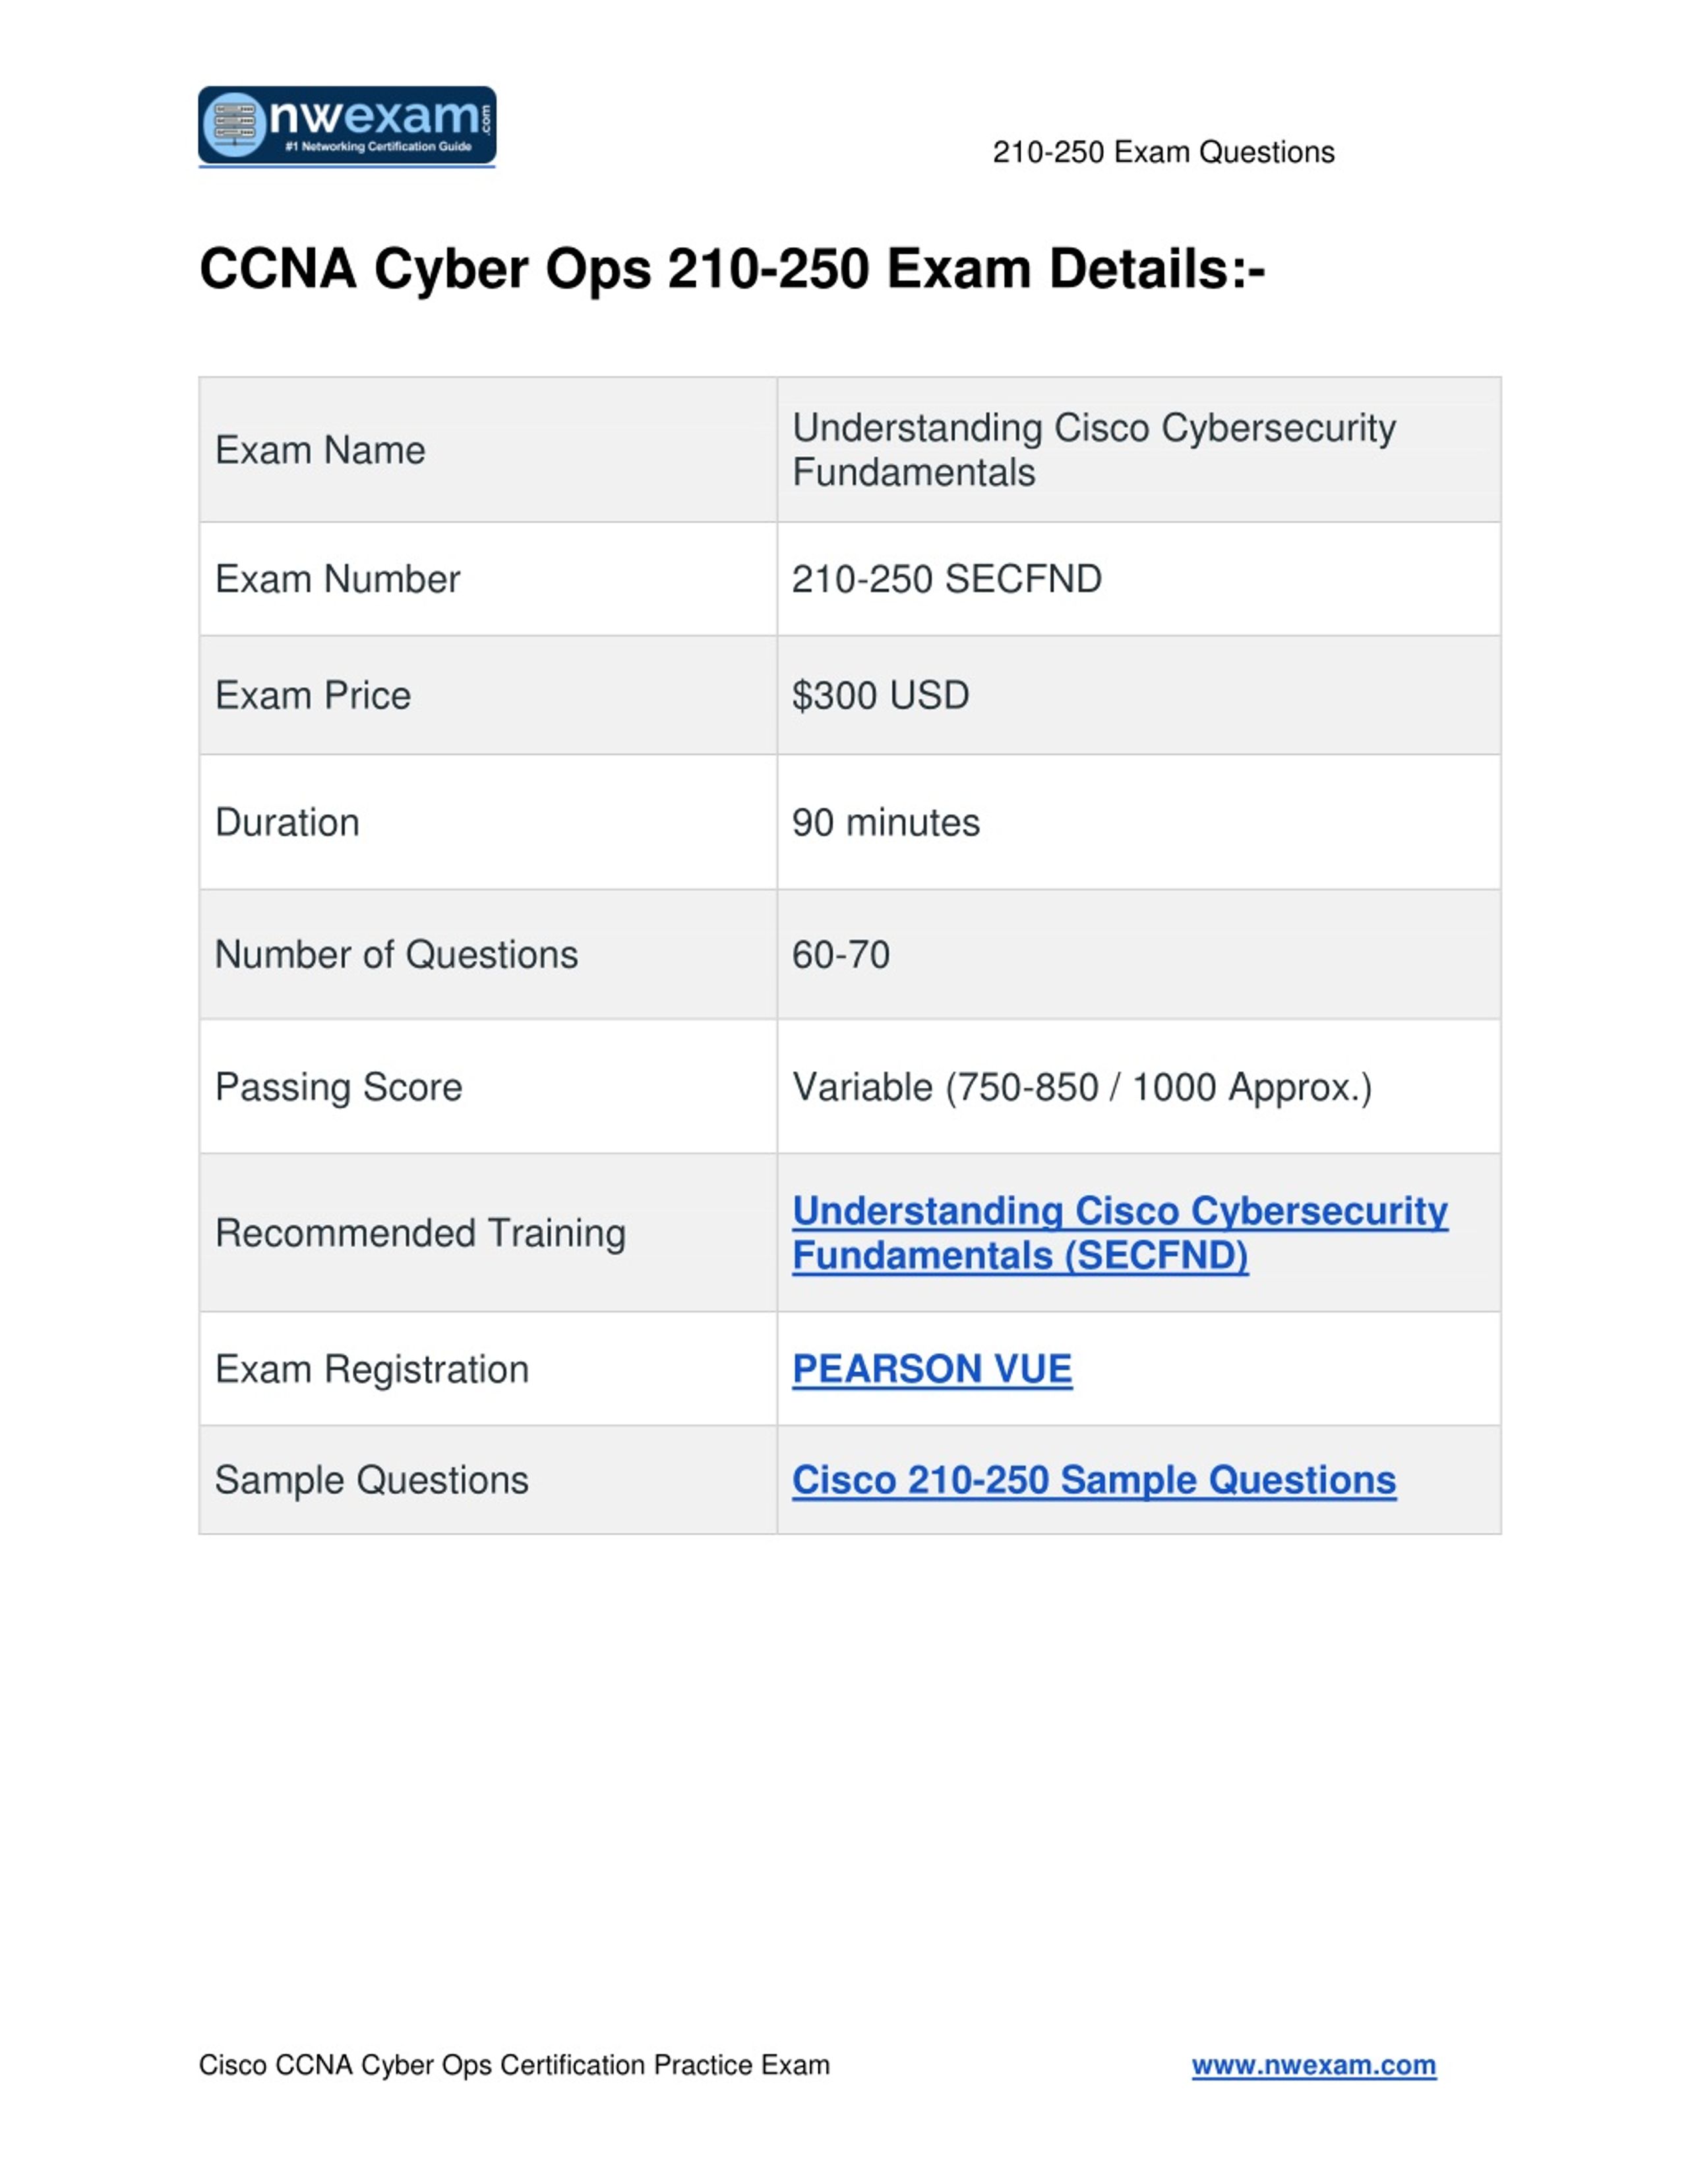
Task: Select the Exam Price label cell
Action: click(x=488, y=695)
